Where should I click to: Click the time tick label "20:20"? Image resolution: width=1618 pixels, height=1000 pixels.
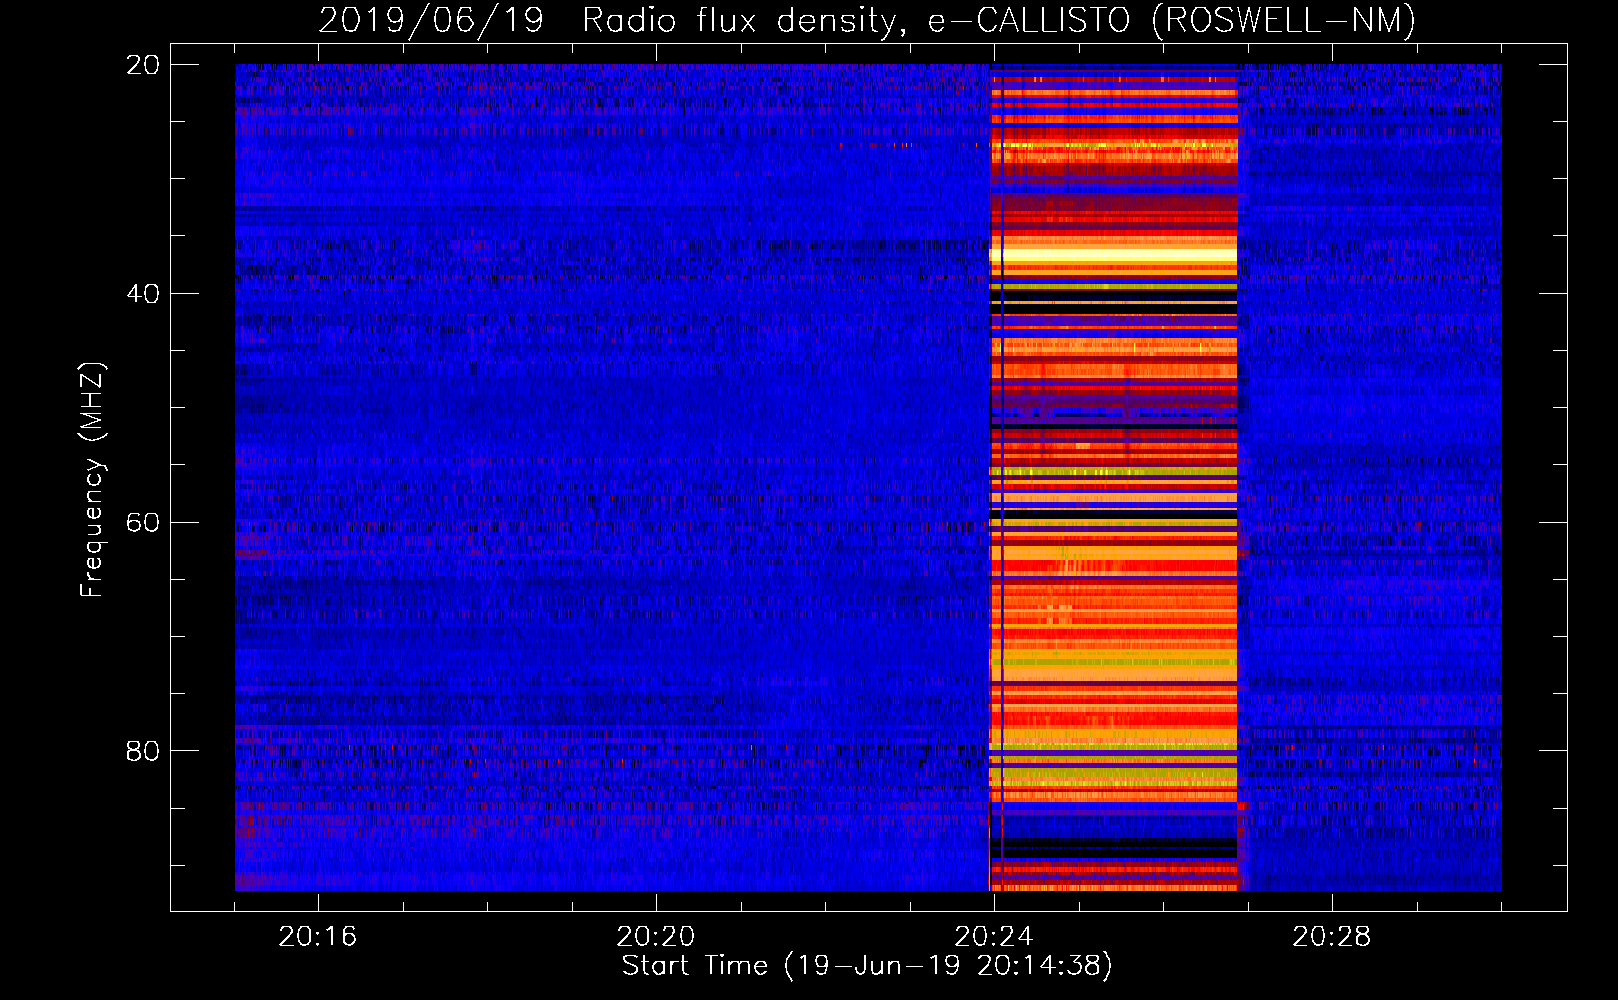[x=656, y=936]
